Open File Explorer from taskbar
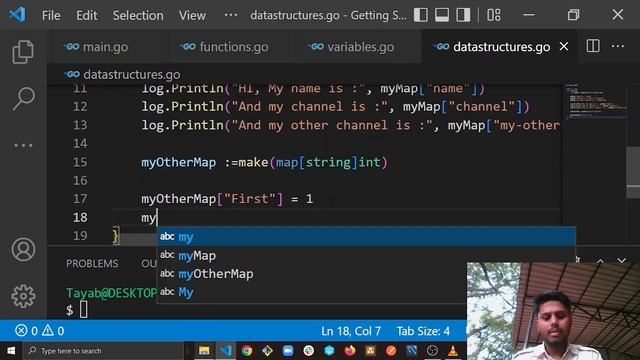Viewport: 640px width, 360px height. click(204, 351)
